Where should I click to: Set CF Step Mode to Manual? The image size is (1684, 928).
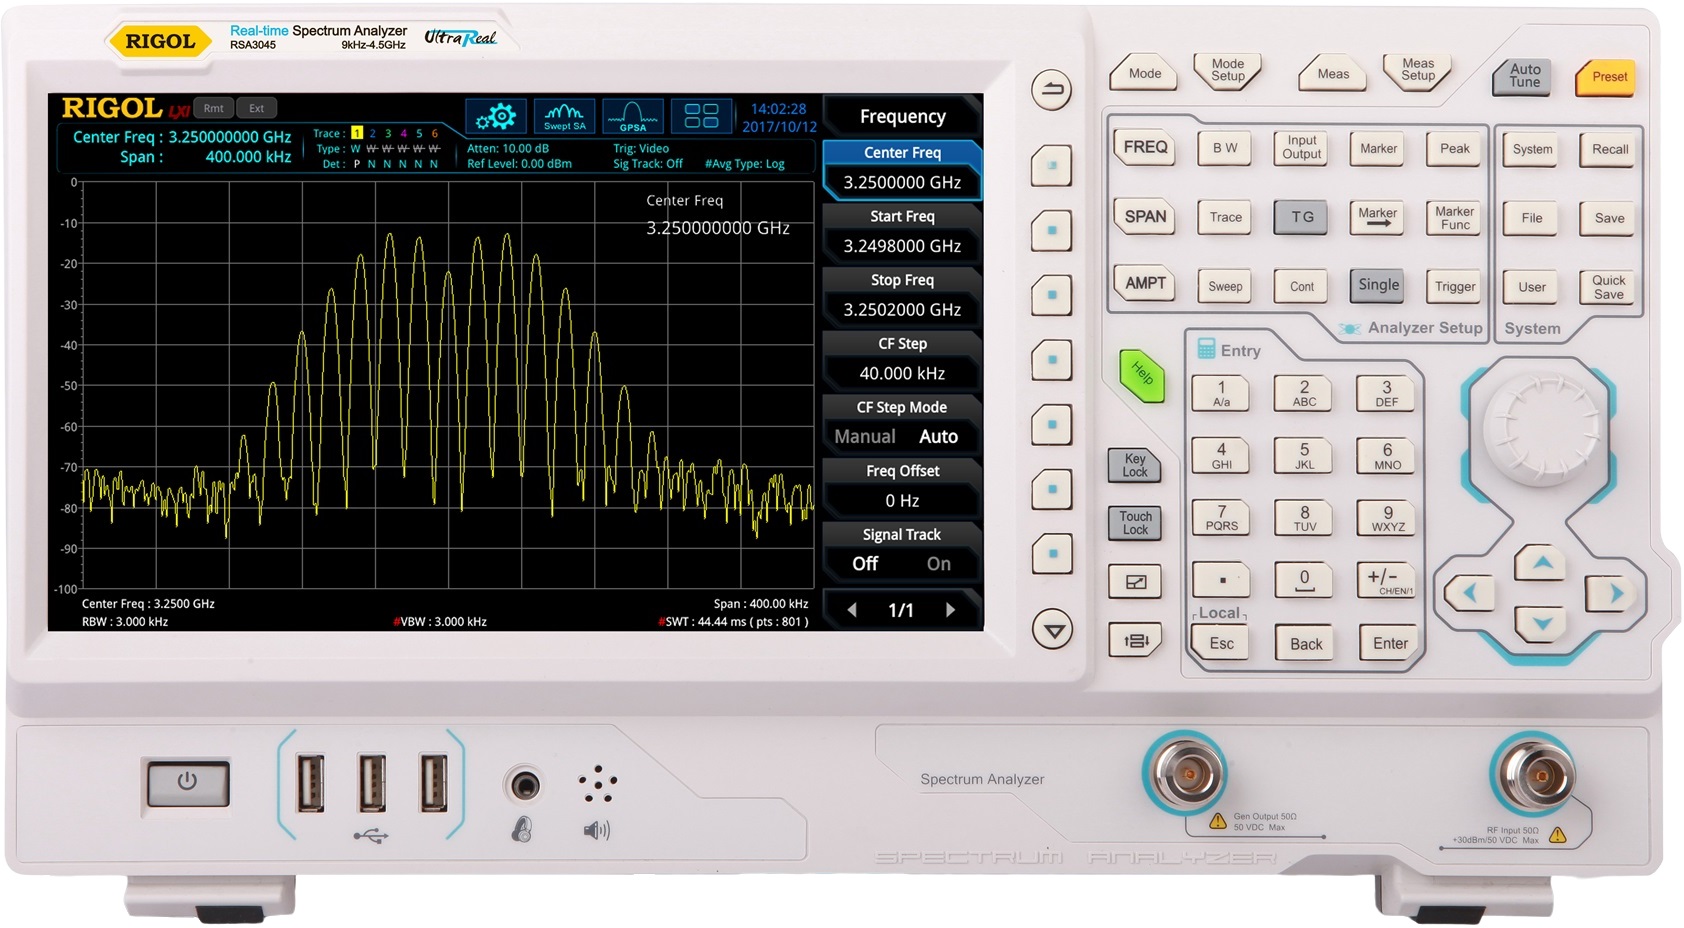[x=865, y=437]
